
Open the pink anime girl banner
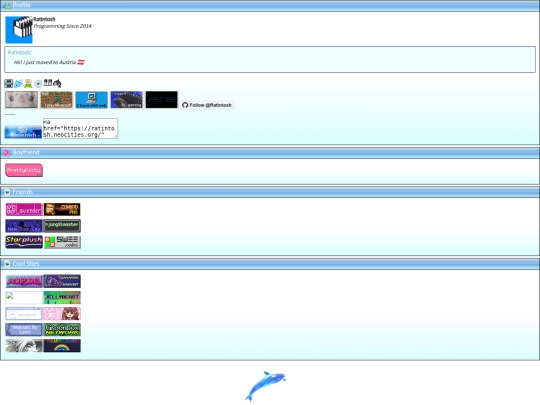pyautogui.click(x=62, y=314)
